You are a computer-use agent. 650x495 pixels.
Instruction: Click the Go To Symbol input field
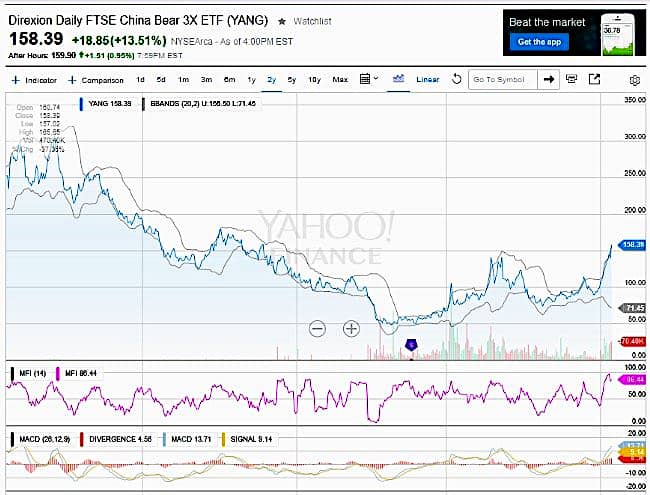tap(503, 79)
